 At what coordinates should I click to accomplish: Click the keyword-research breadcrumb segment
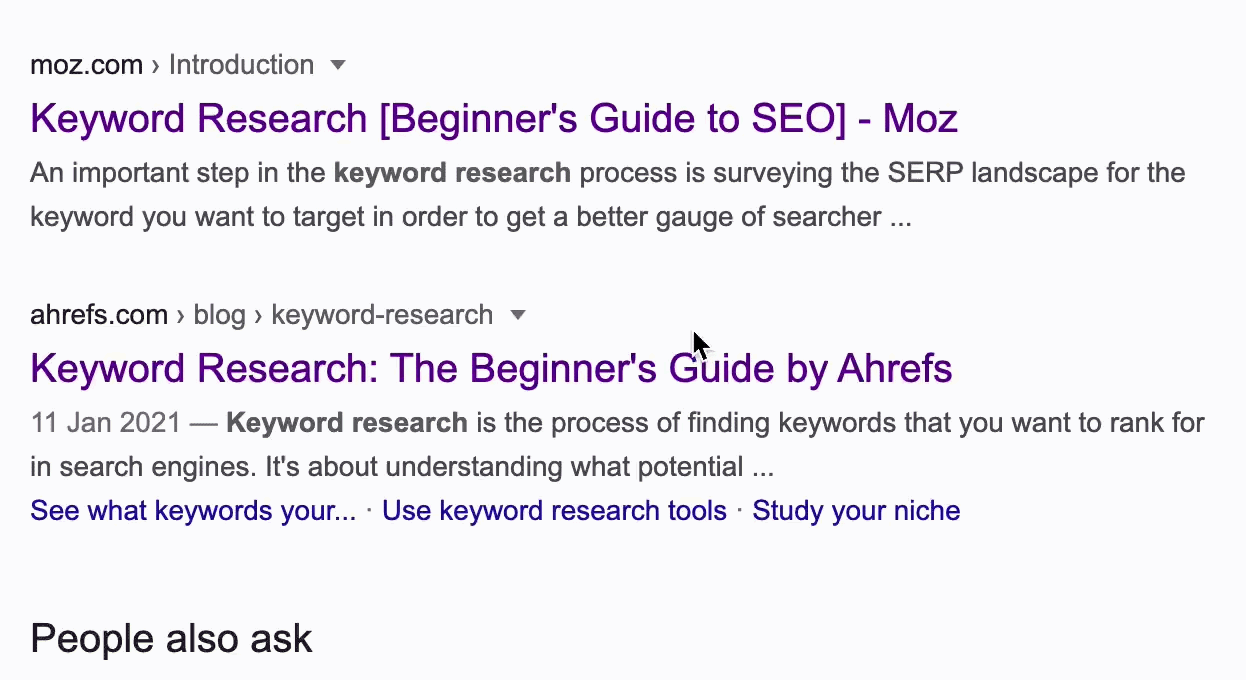tap(382, 314)
